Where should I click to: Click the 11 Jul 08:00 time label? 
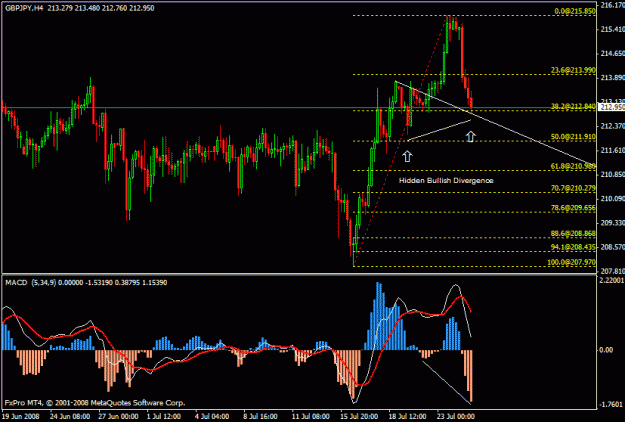[311, 416]
